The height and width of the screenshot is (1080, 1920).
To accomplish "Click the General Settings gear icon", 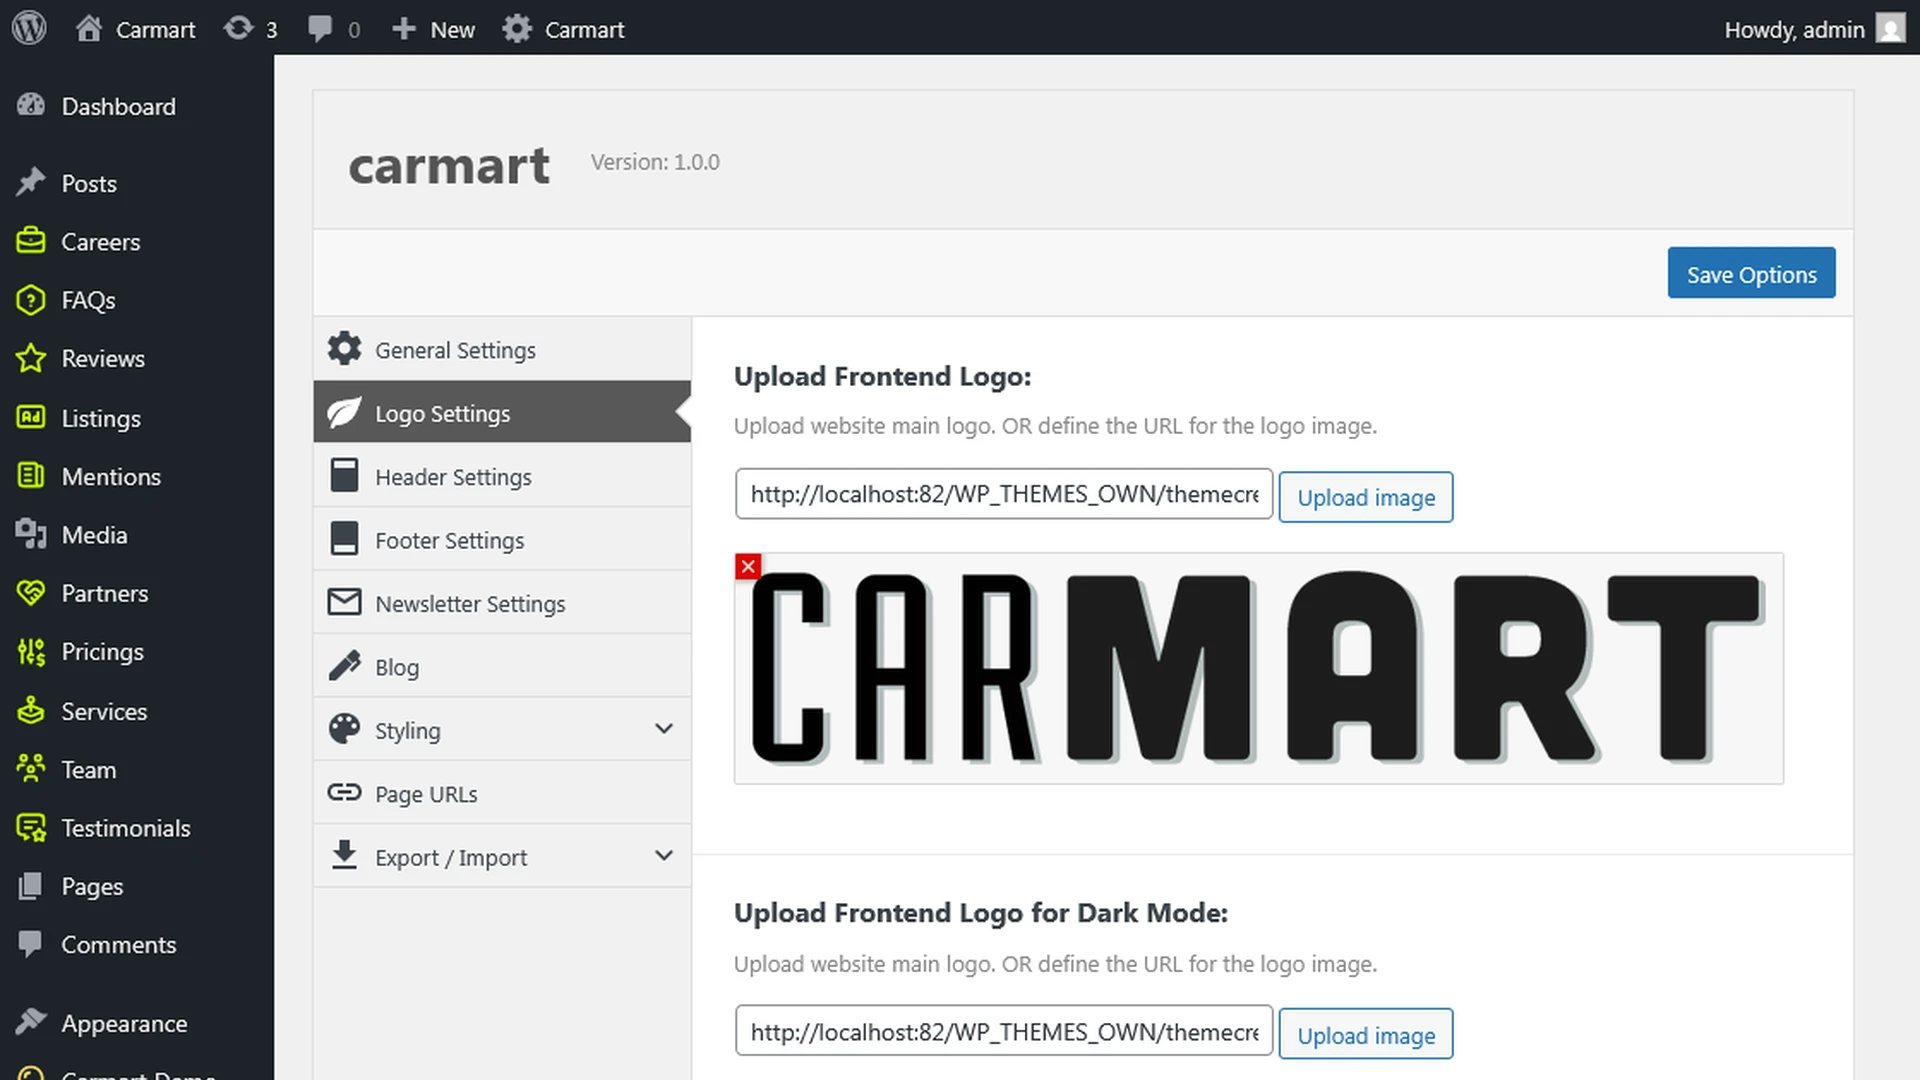I will coord(344,348).
